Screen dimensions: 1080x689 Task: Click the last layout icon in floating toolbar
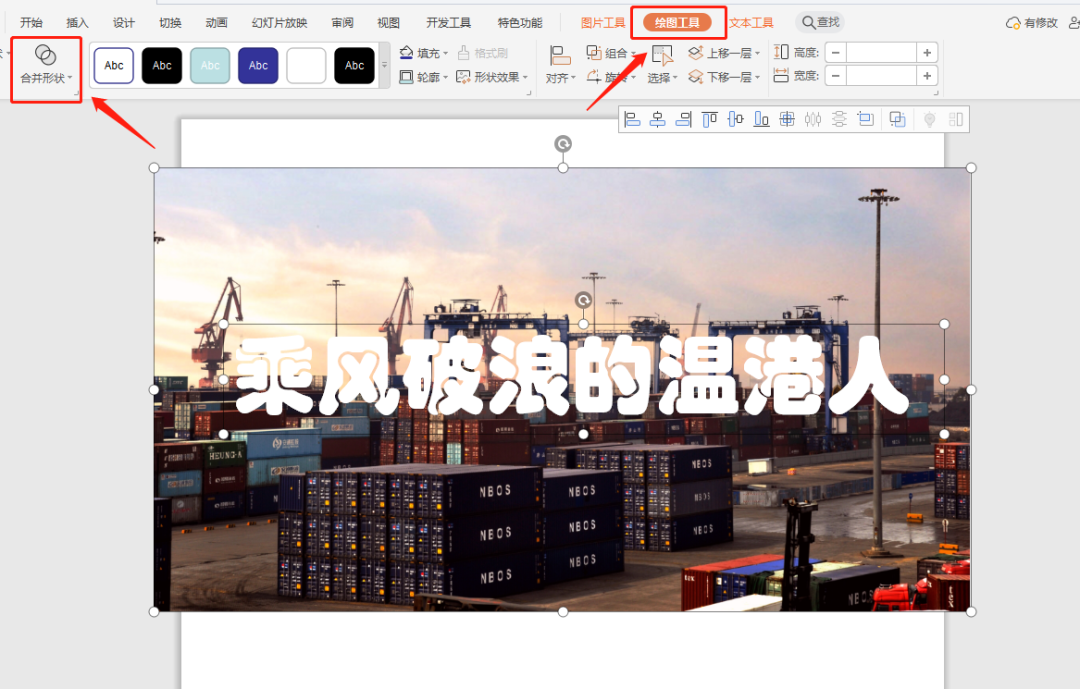tap(956, 119)
